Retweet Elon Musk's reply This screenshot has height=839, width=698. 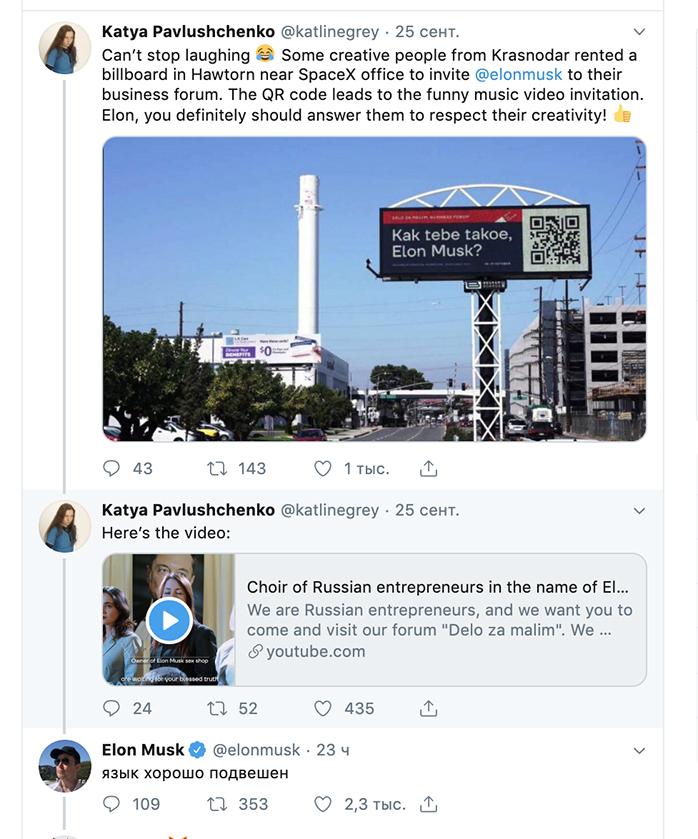217,804
